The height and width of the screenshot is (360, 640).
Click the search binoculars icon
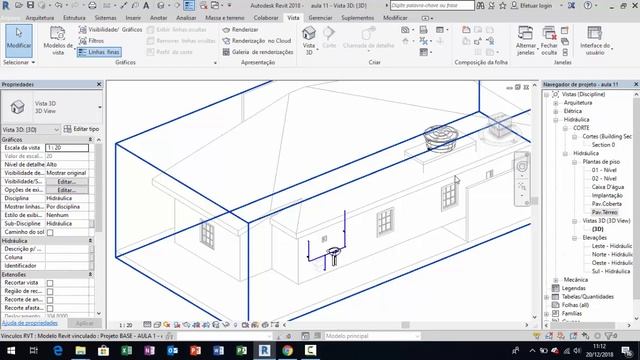click(x=480, y=5)
